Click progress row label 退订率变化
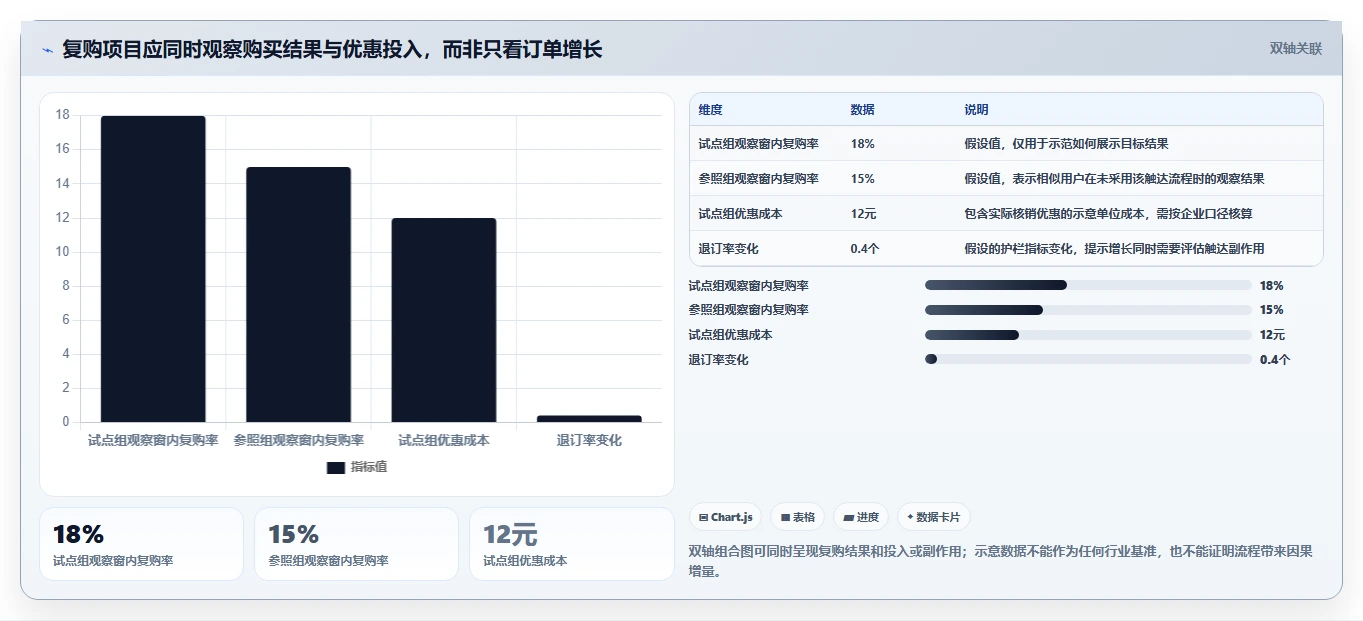Image resolution: width=1363 pixels, height=621 pixels. pyautogui.click(x=718, y=360)
